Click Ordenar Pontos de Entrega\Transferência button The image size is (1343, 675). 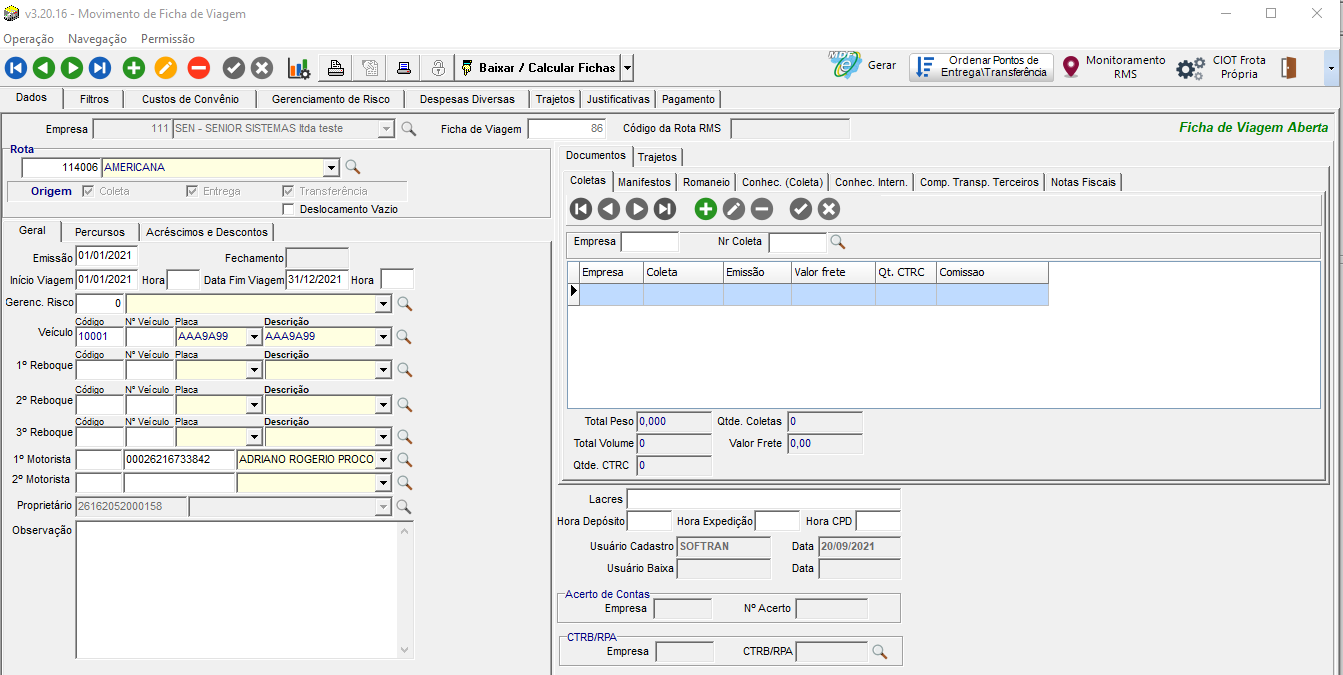click(x=982, y=67)
